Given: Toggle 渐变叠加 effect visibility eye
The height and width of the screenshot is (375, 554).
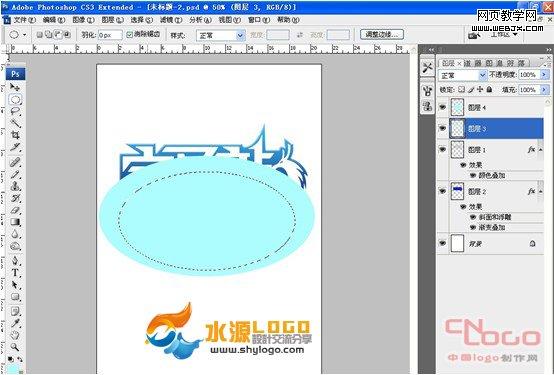Looking at the screenshot, I should (473, 228).
